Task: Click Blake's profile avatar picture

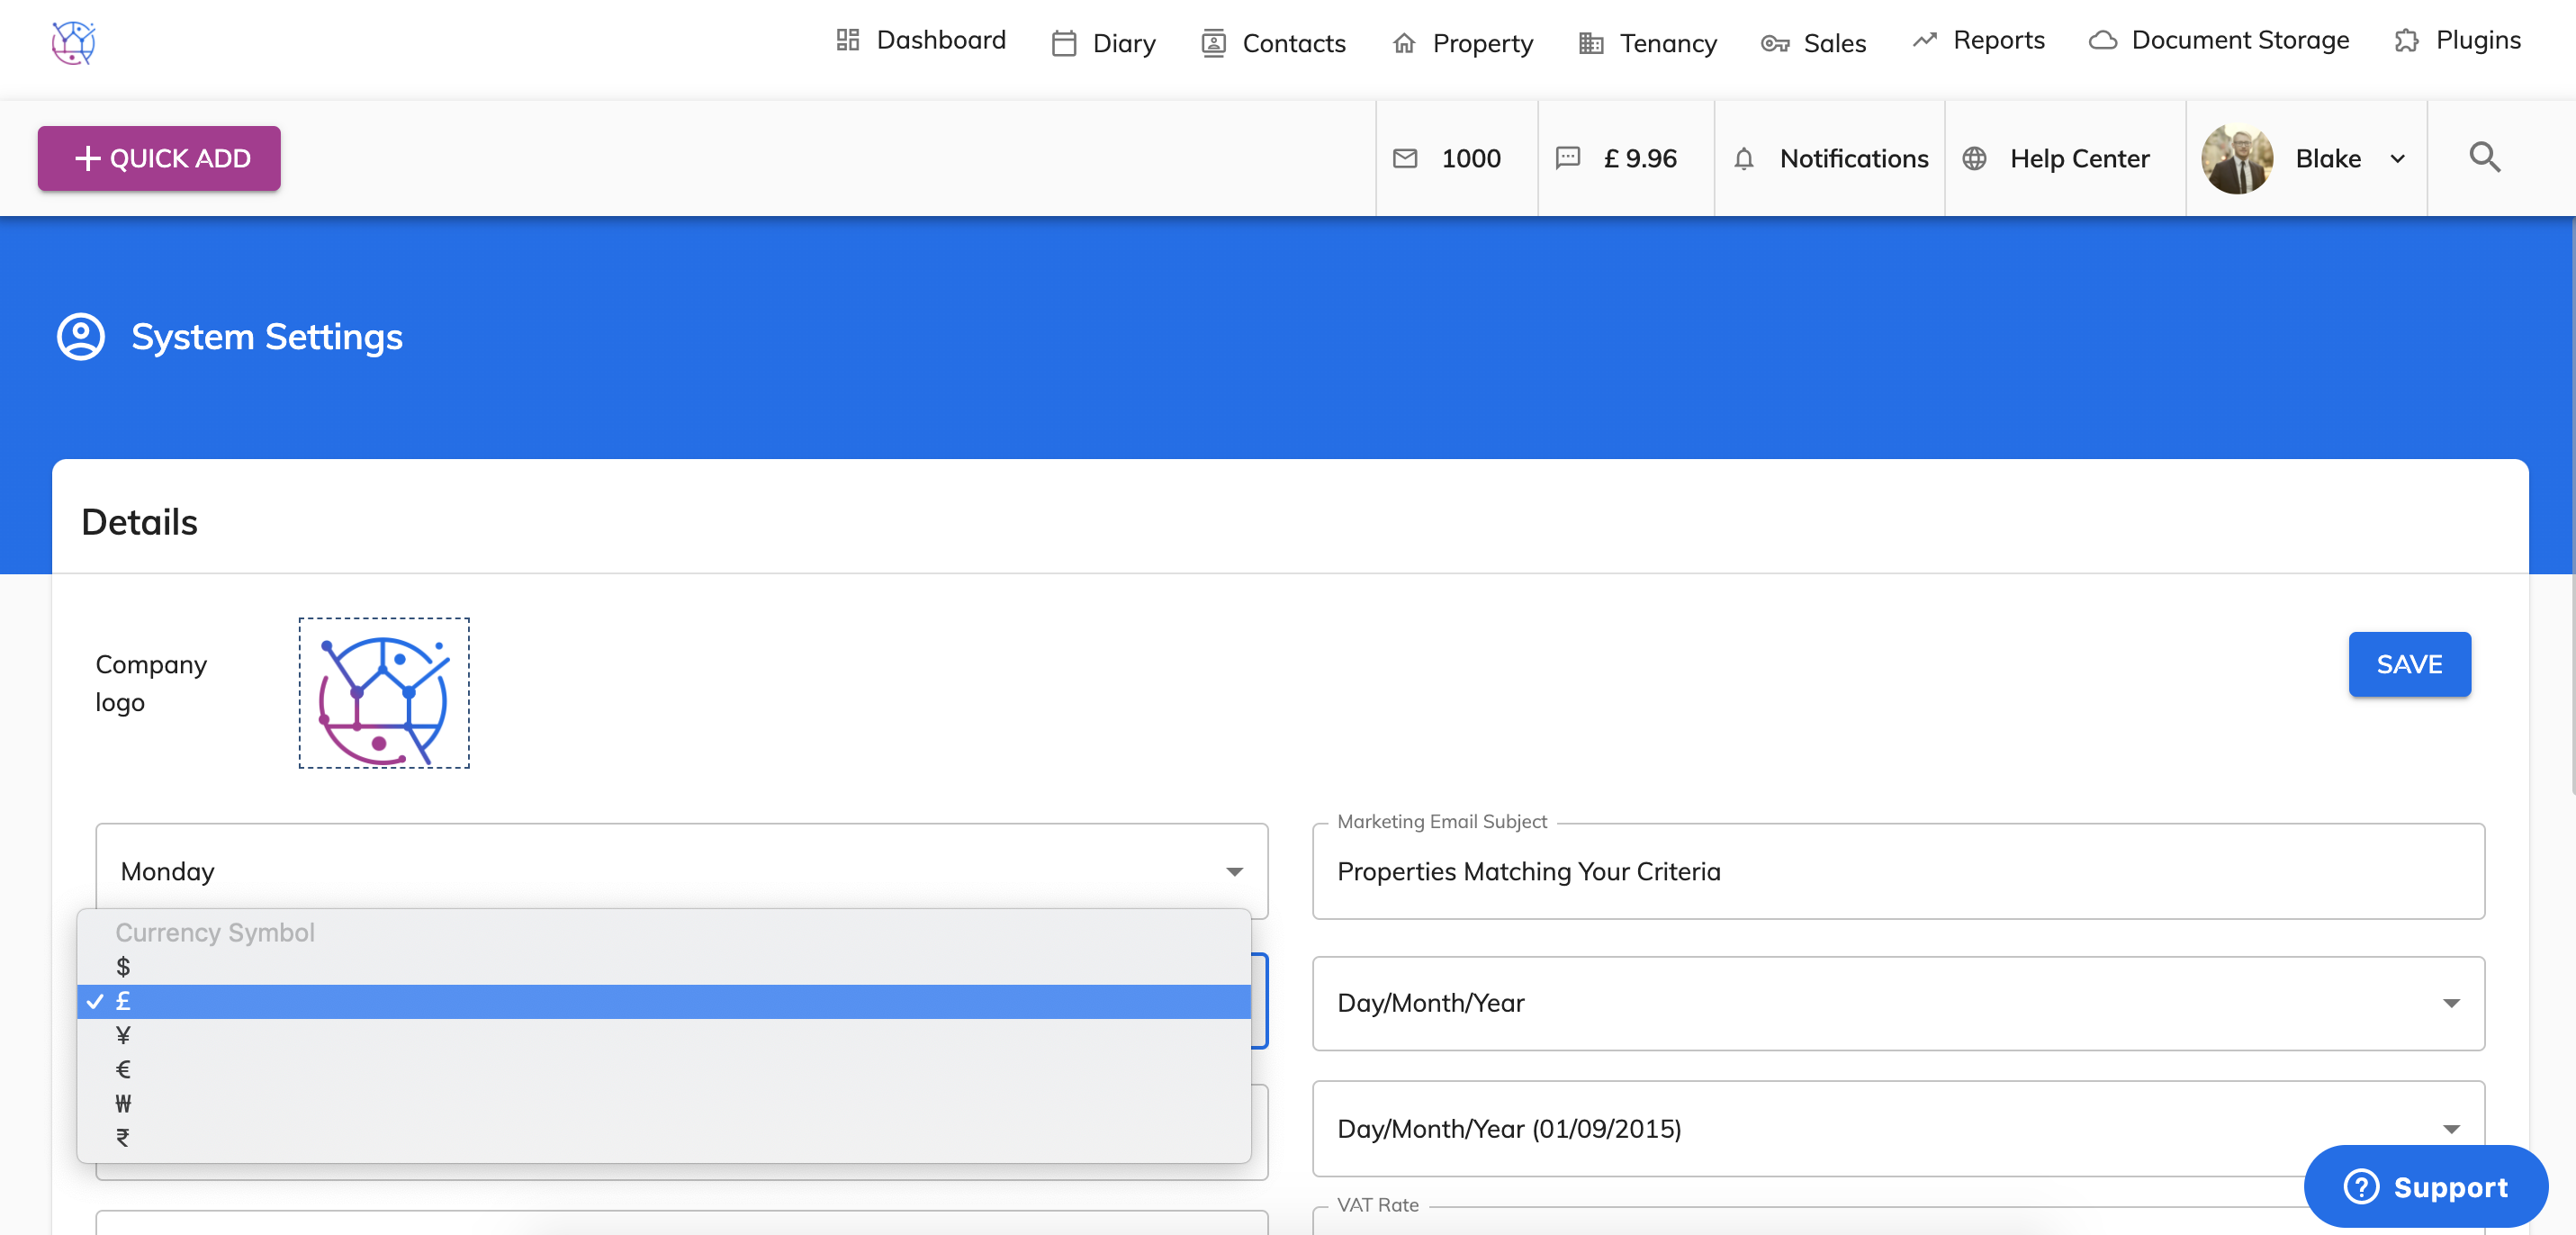Action: click(x=2237, y=159)
